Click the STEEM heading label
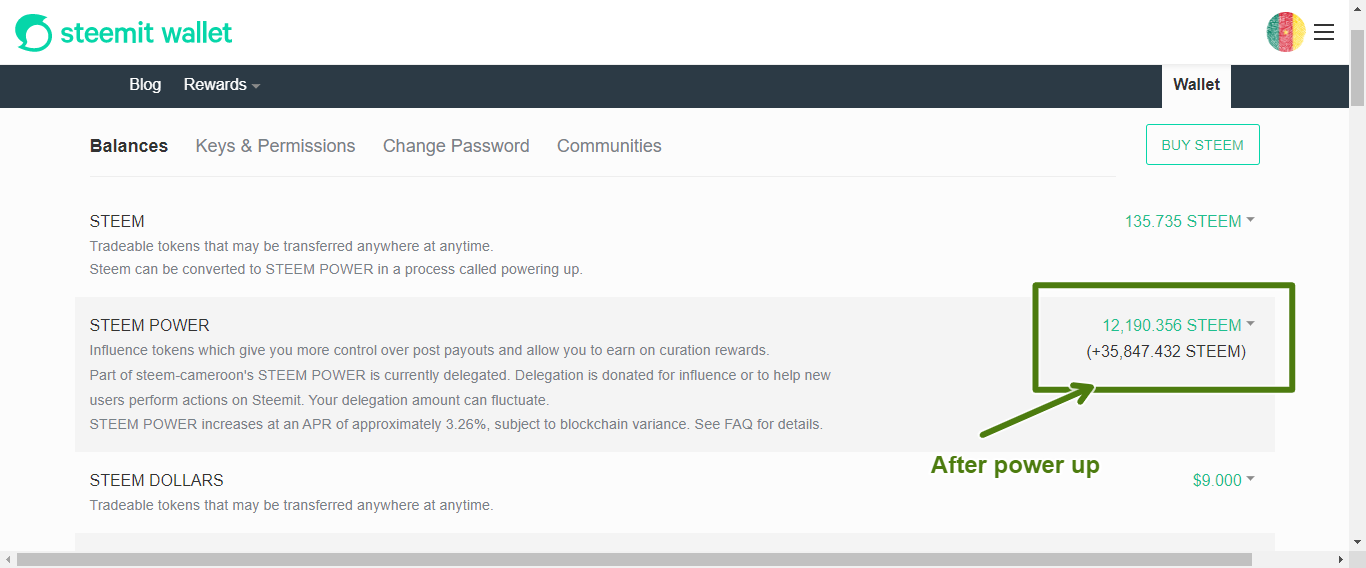The width and height of the screenshot is (1366, 568). 117,221
